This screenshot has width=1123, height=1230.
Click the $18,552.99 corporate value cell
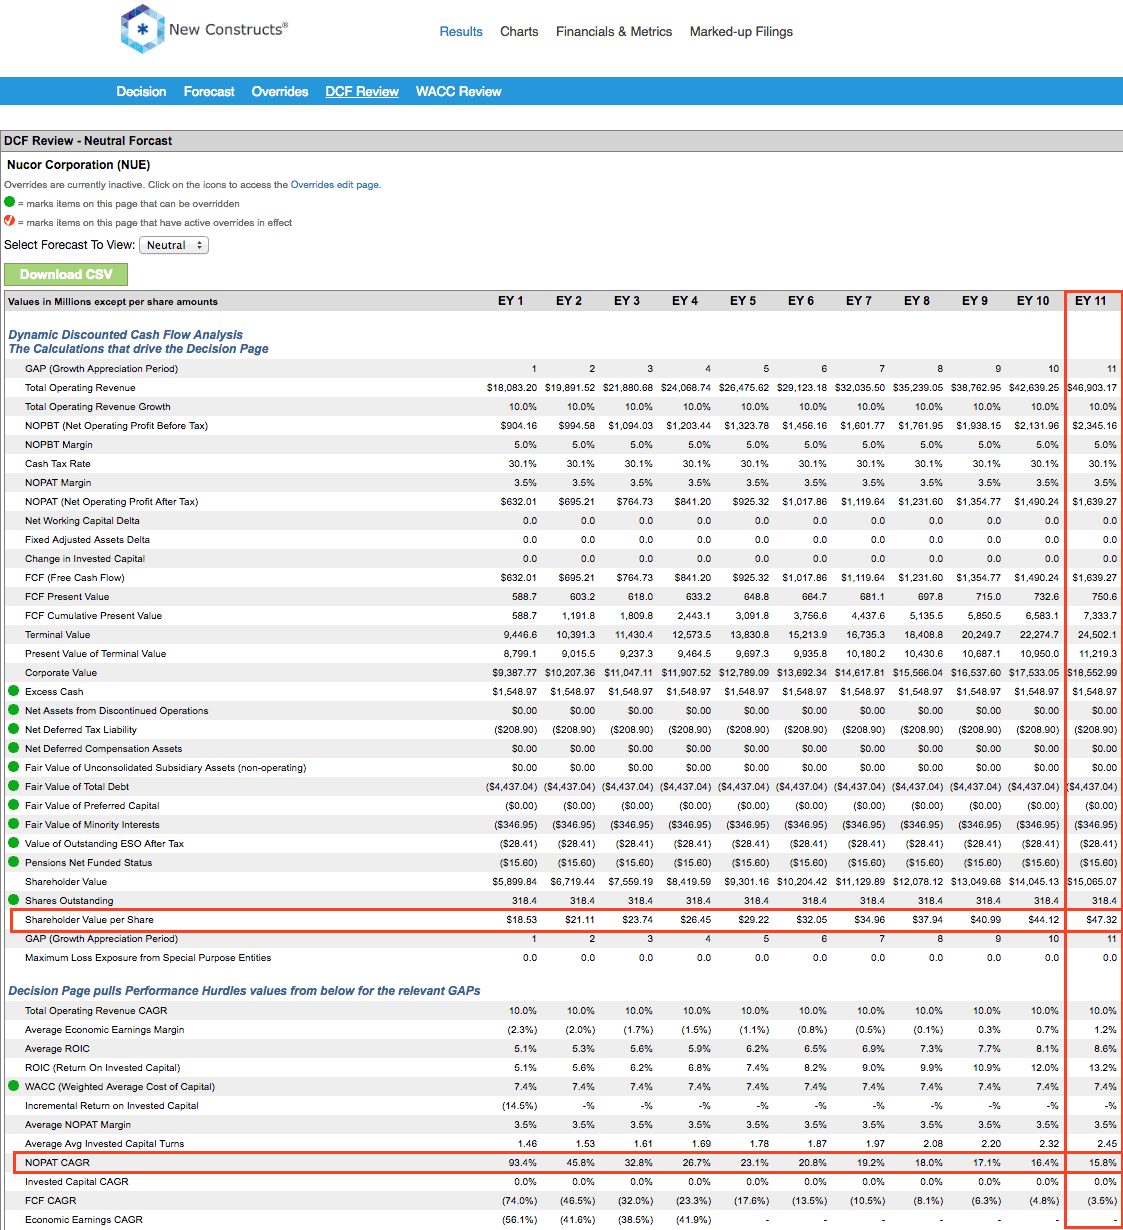pos(1092,672)
